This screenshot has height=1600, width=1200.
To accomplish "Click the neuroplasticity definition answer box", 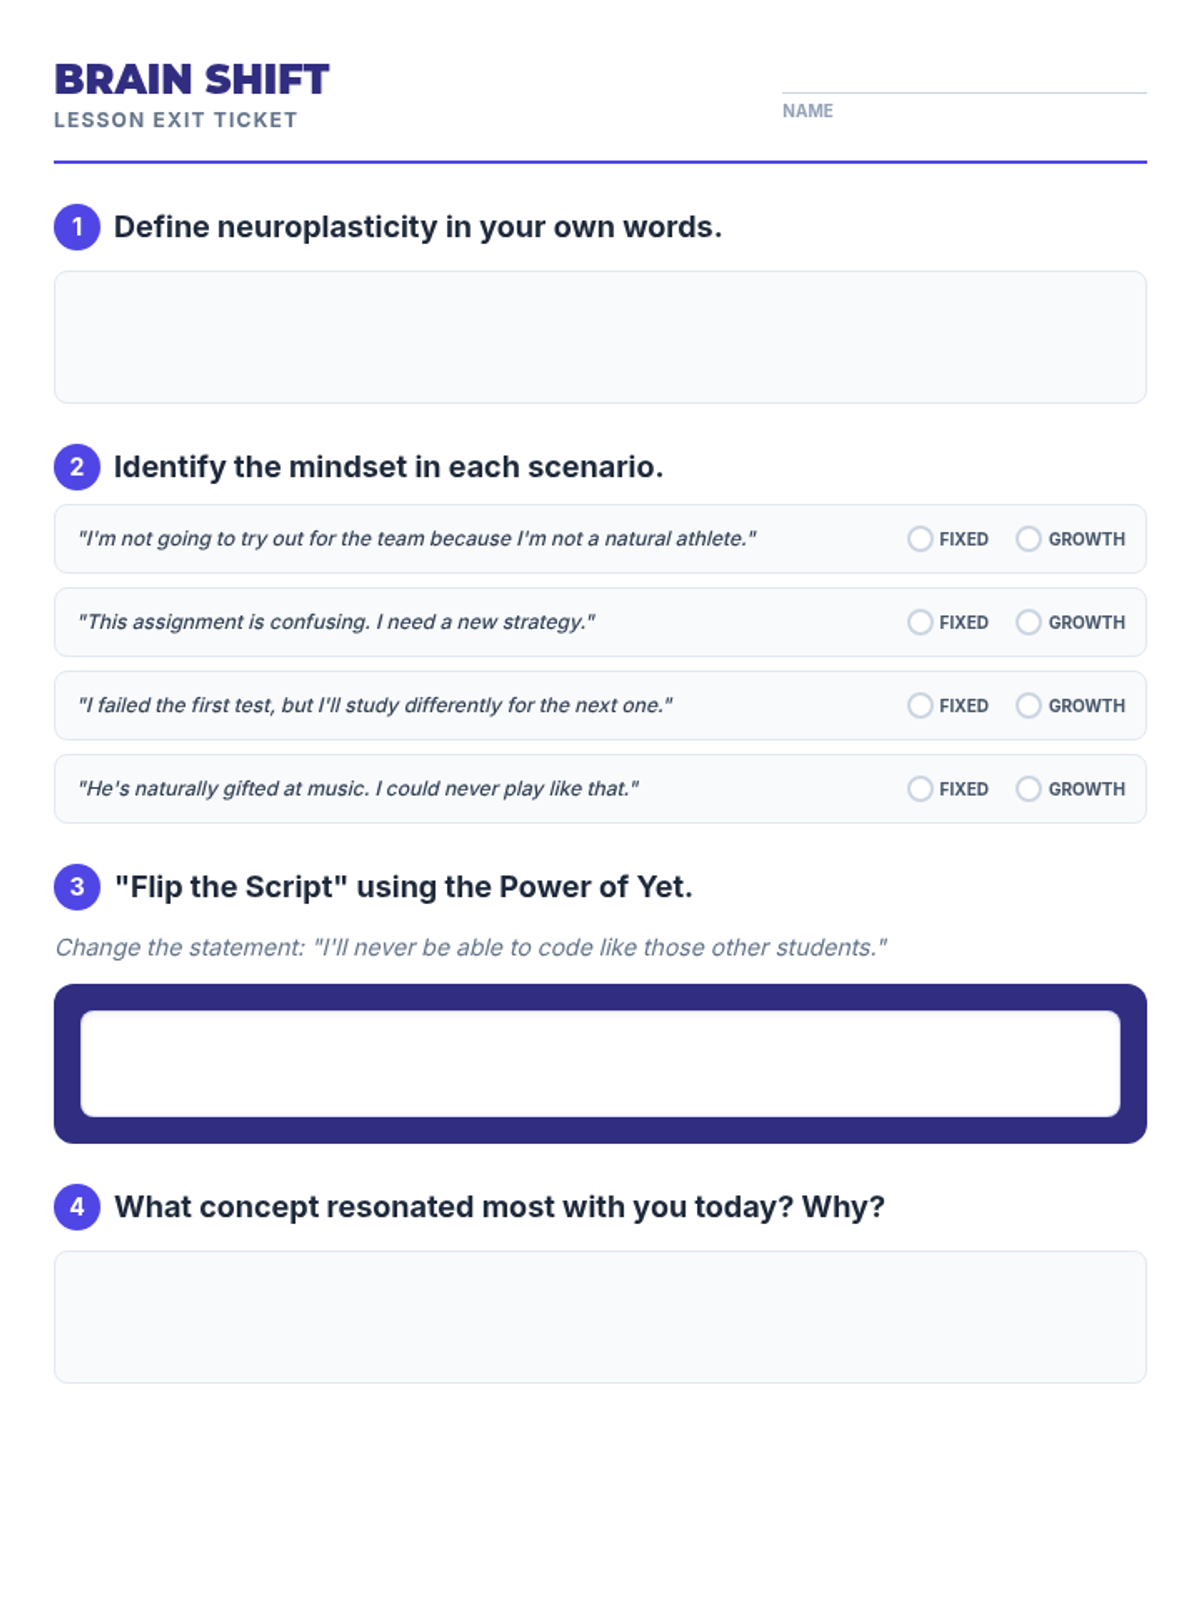I will pyautogui.click(x=600, y=337).
